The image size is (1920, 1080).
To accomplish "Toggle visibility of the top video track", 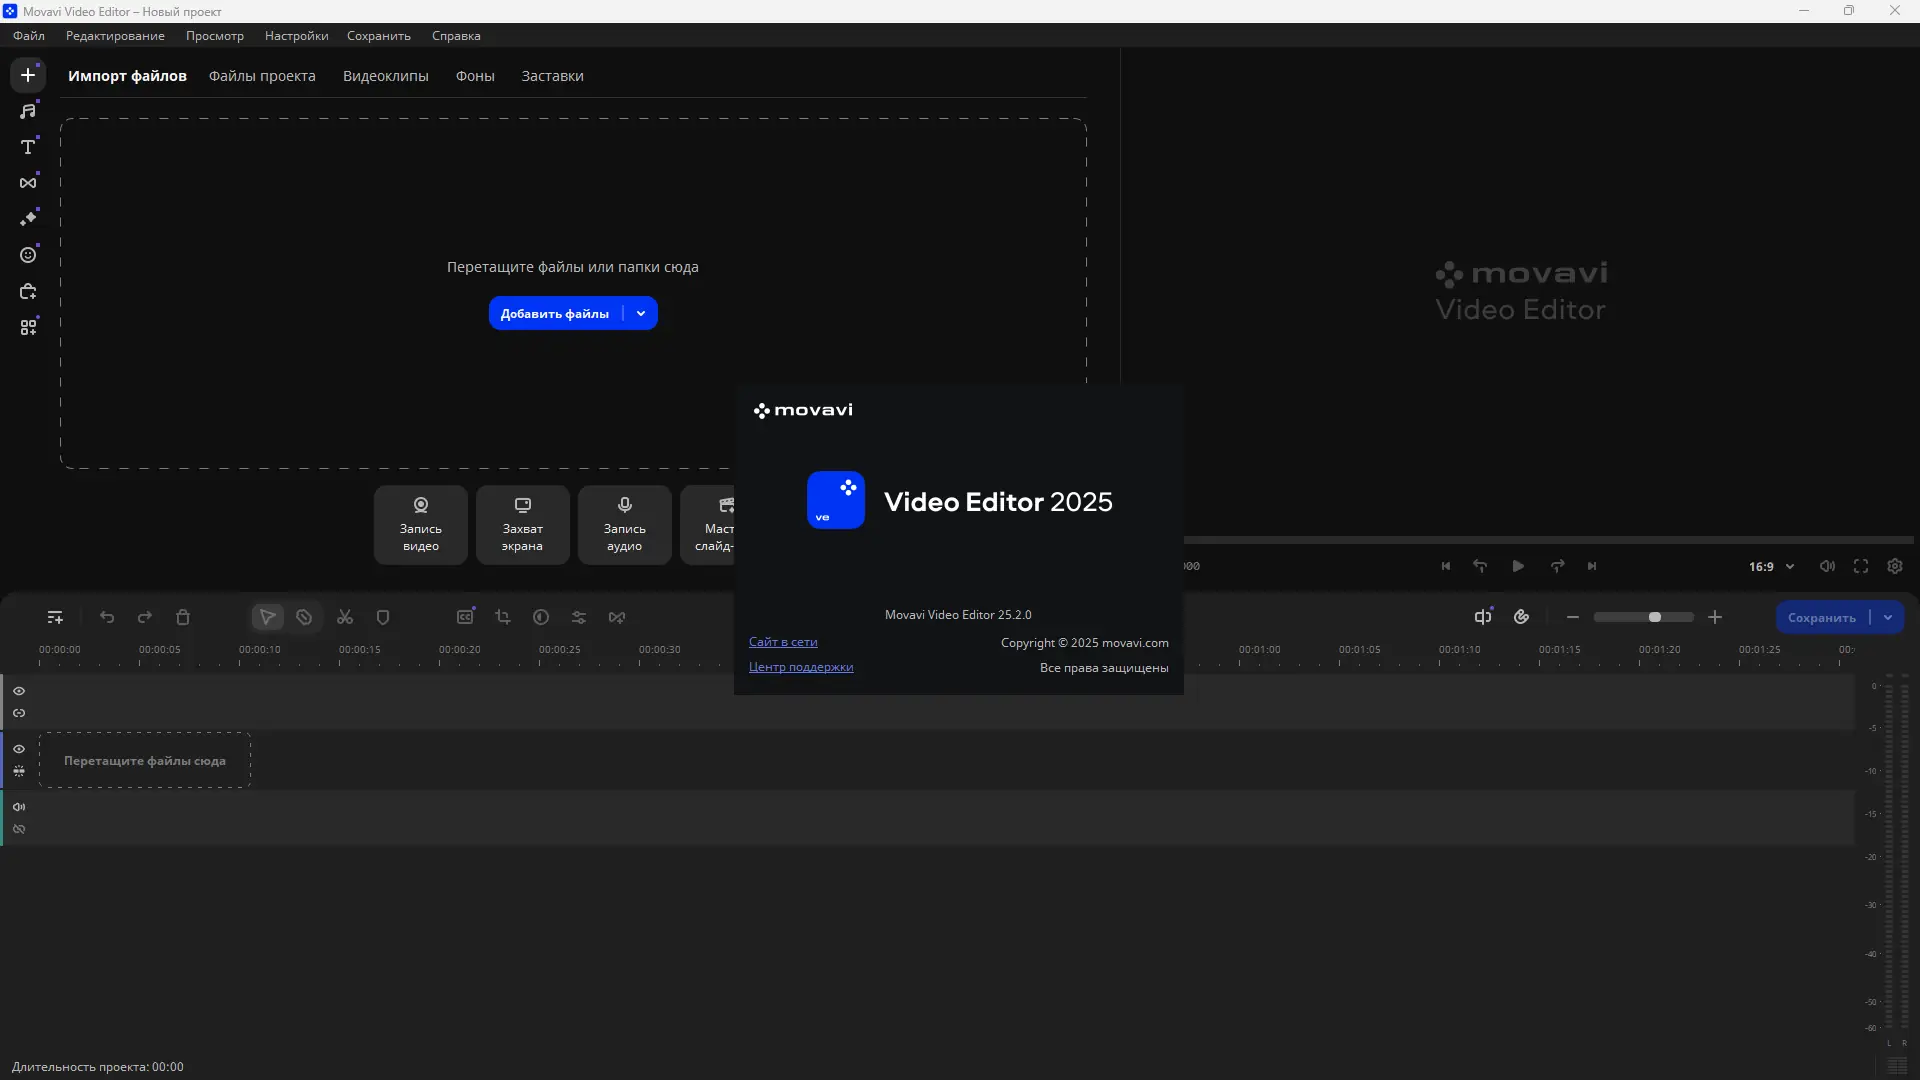I will point(19,691).
